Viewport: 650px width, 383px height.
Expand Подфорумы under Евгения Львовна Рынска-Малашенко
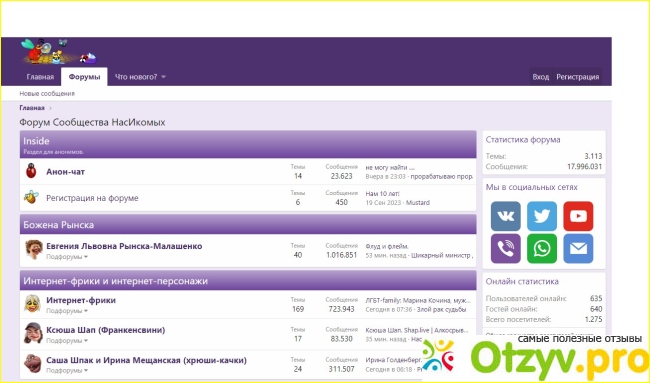point(67,257)
